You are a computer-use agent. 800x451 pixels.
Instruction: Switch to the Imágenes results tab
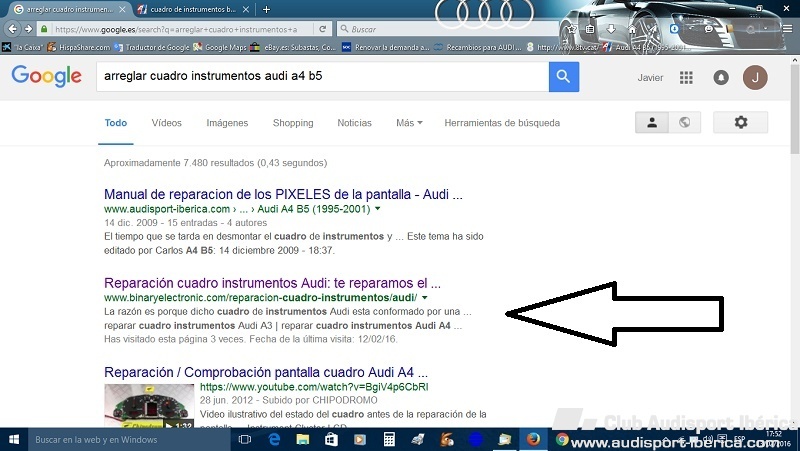[227, 123]
